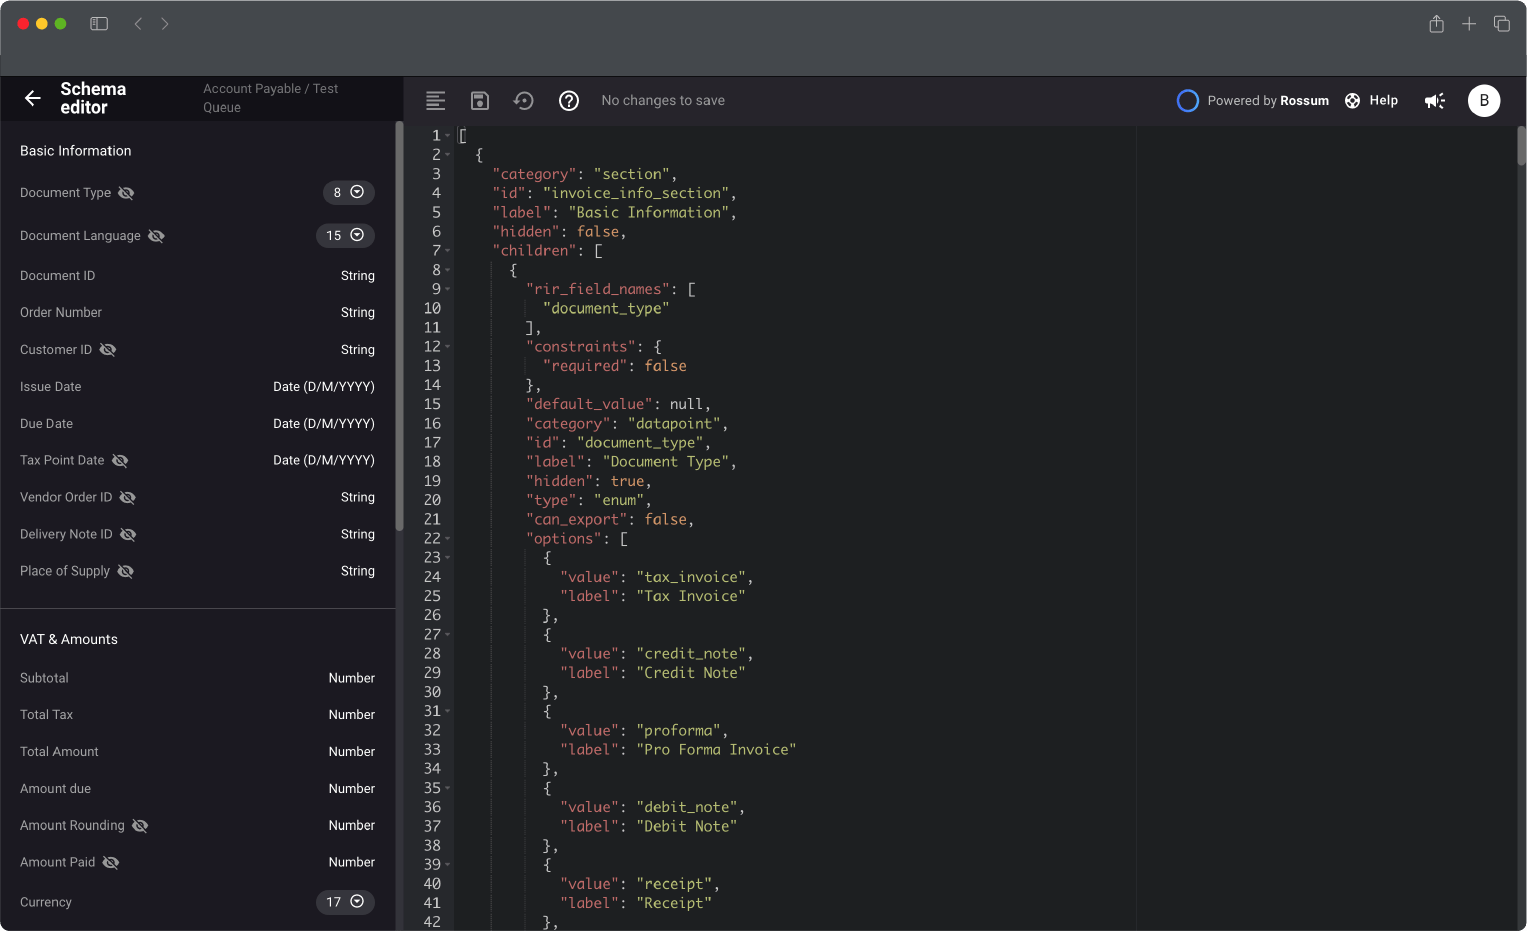
Task: Toggle the browser sidebar icon
Action: pyautogui.click(x=99, y=24)
